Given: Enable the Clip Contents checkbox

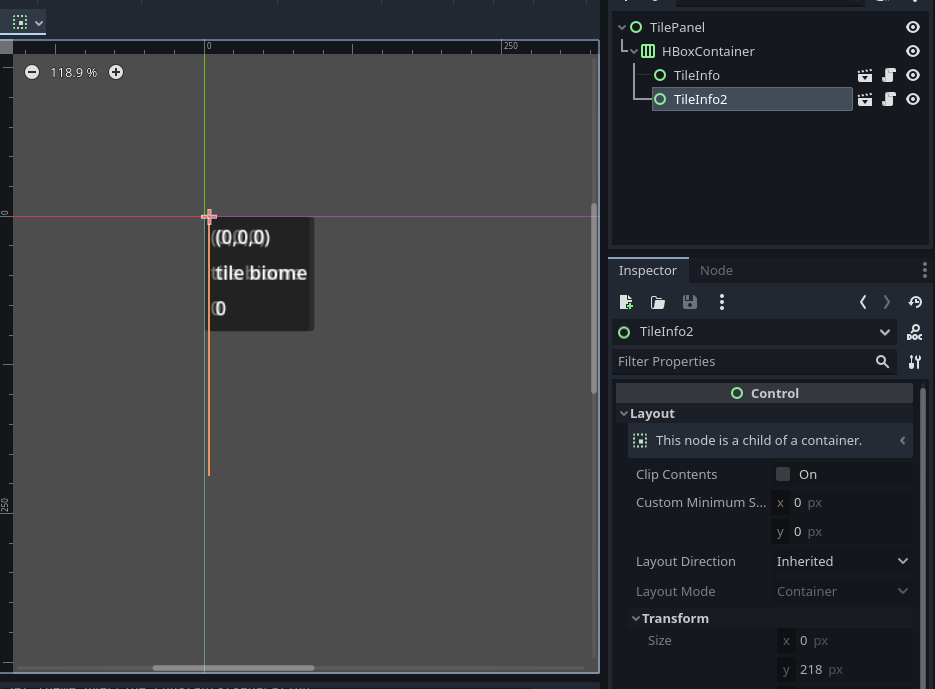Looking at the screenshot, I should (783, 474).
